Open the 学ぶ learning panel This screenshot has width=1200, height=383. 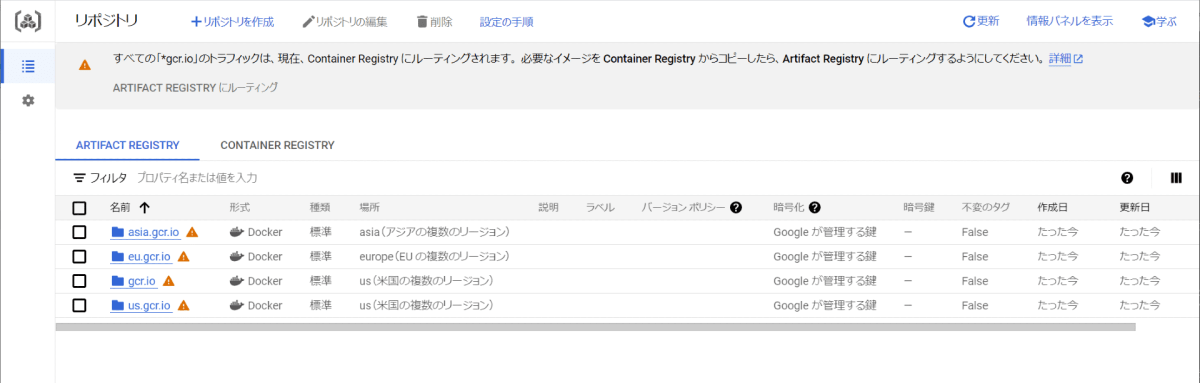[1159, 21]
